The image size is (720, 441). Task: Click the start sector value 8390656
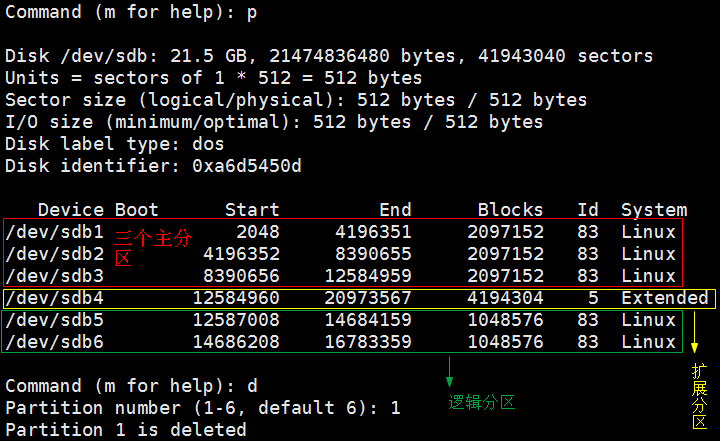pos(241,276)
